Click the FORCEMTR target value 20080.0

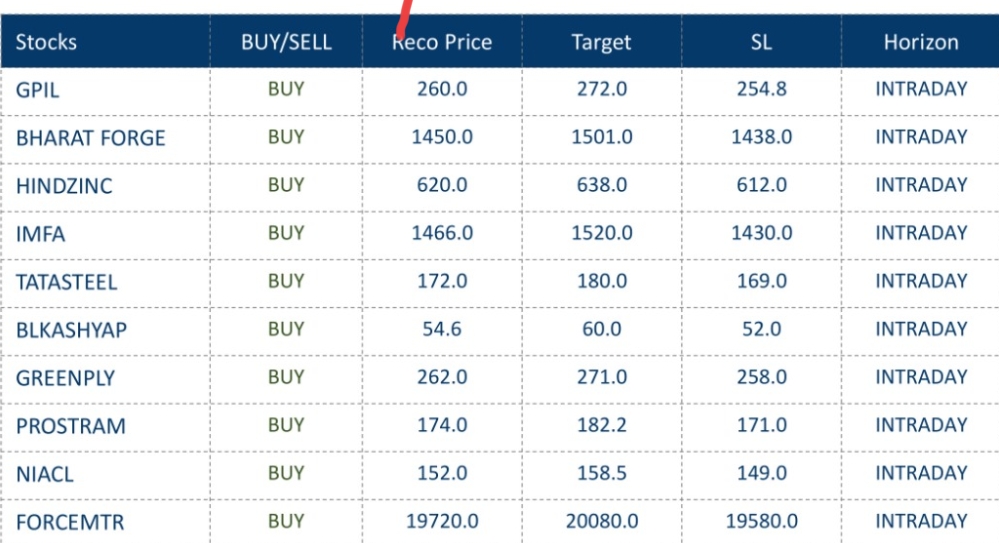[602, 521]
